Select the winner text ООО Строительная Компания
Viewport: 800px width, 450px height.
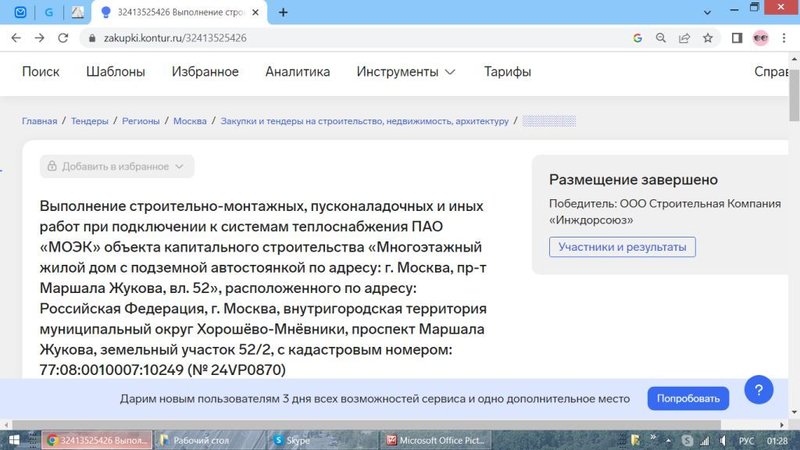tap(701, 204)
